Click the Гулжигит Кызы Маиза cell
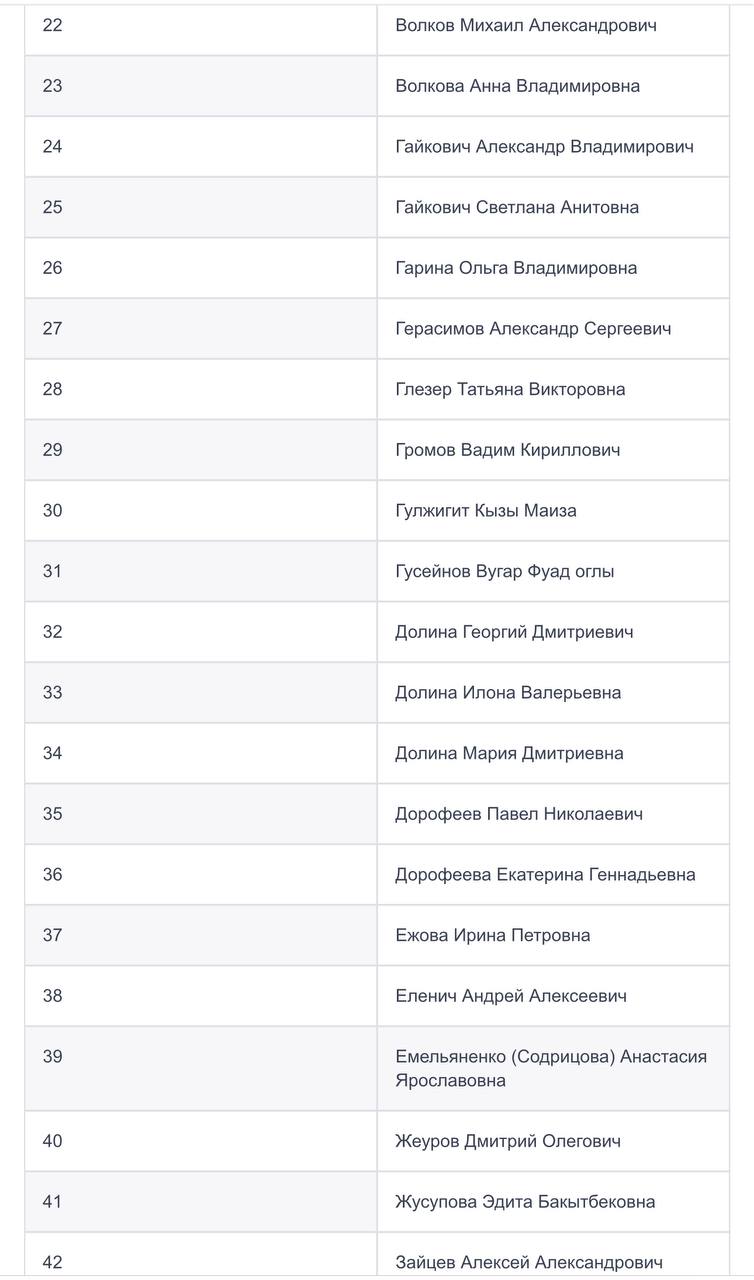Image resolution: width=754 pixels, height=1280 pixels. pyautogui.click(x=486, y=511)
